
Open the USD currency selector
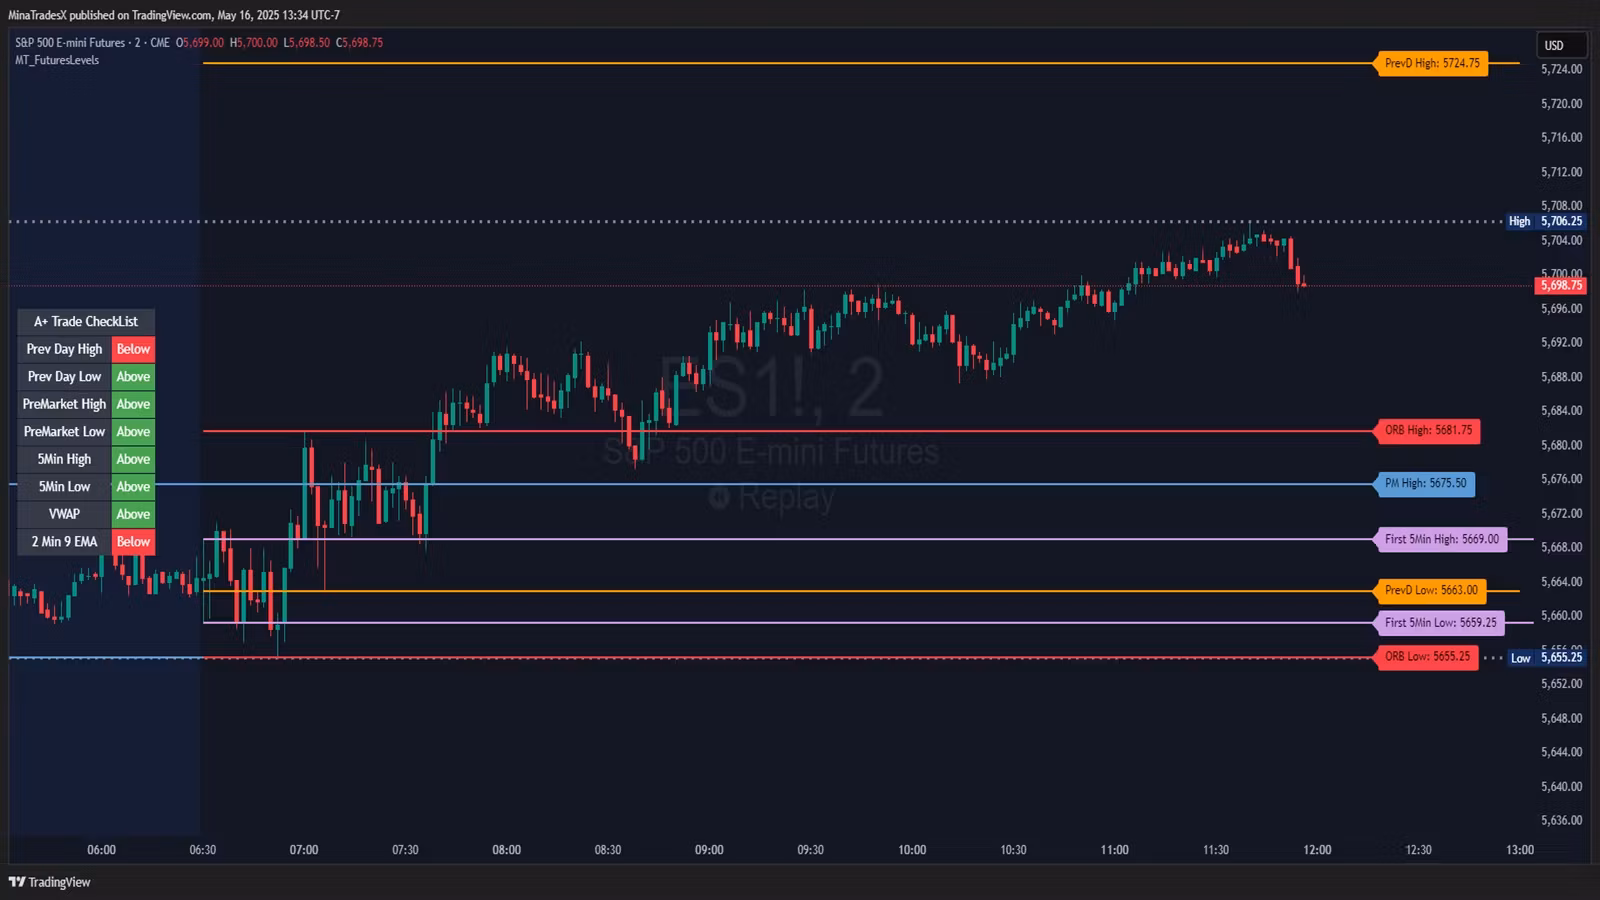point(1561,45)
